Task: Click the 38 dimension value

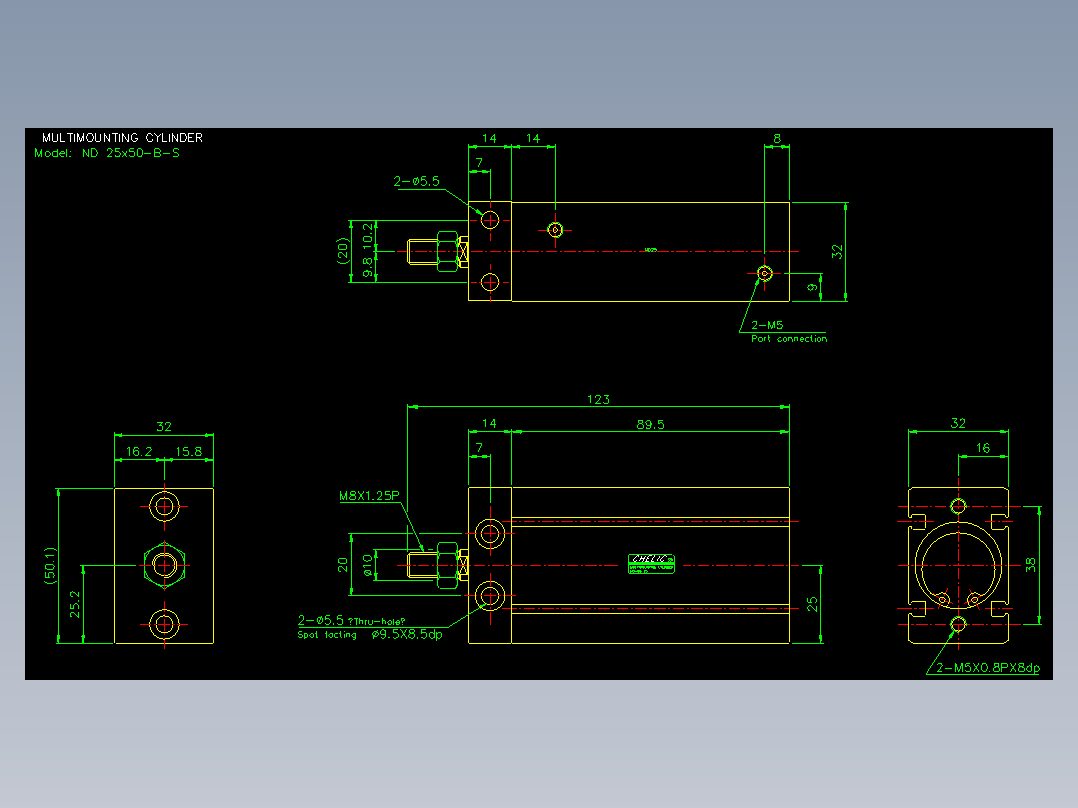Action: pos(1031,565)
